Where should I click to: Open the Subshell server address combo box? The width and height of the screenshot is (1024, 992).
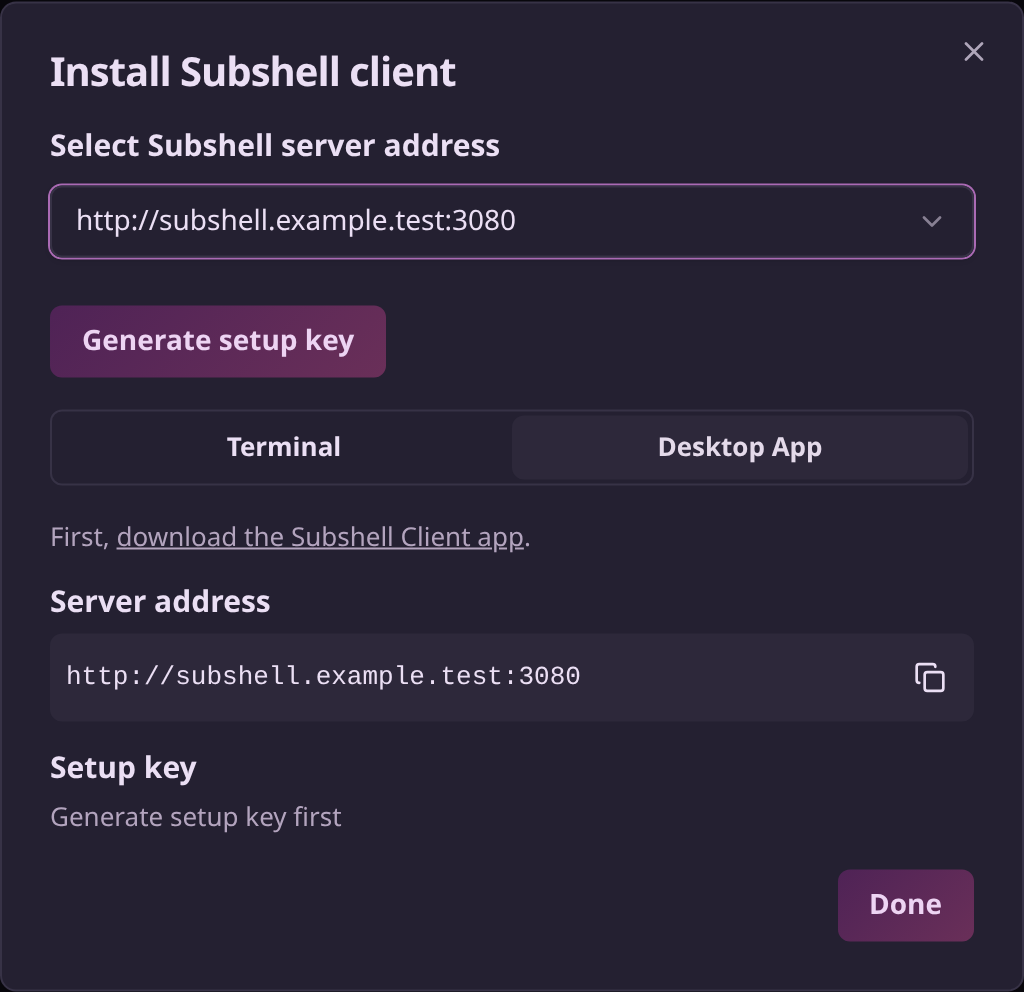click(x=512, y=221)
